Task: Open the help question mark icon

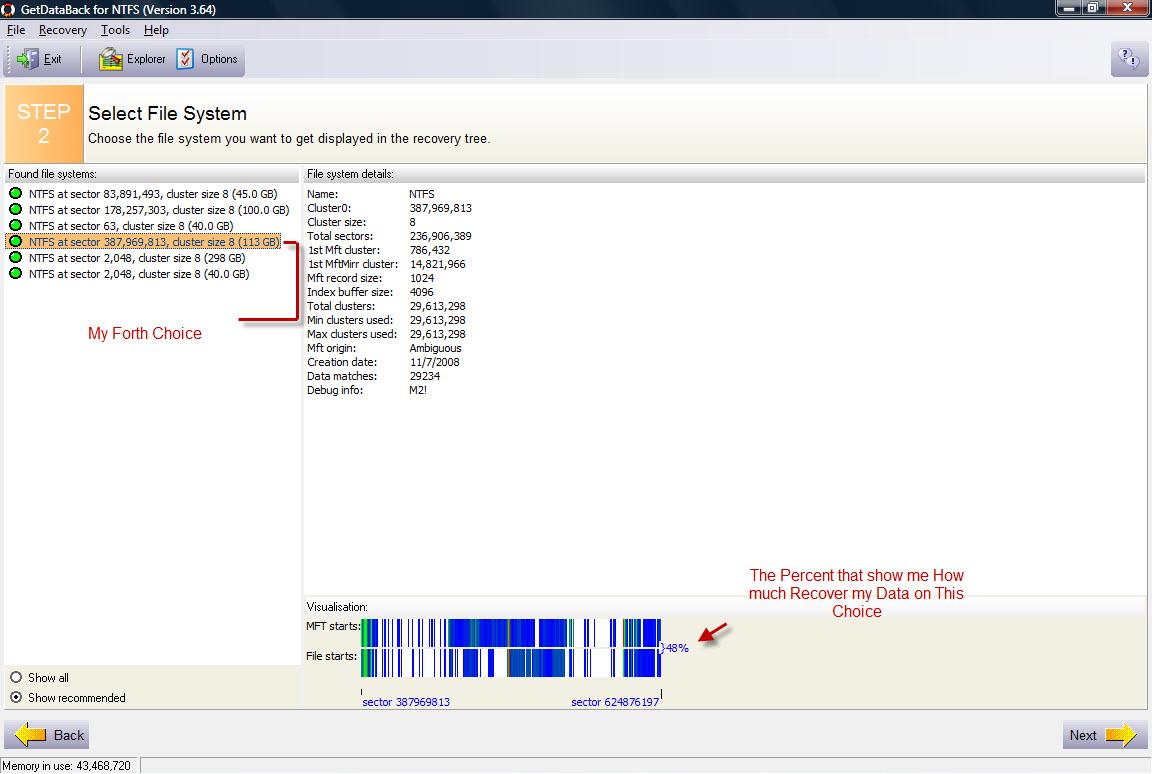Action: (1128, 58)
